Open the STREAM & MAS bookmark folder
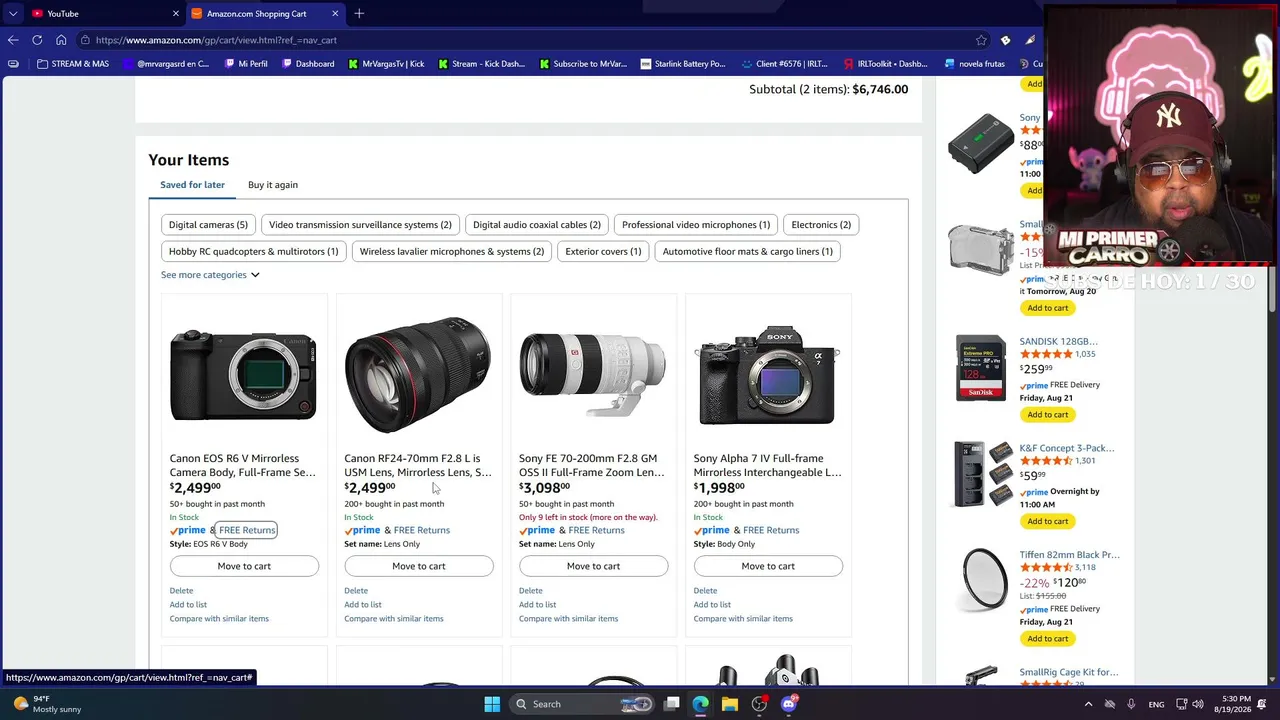The image size is (1280, 720). [x=72, y=64]
